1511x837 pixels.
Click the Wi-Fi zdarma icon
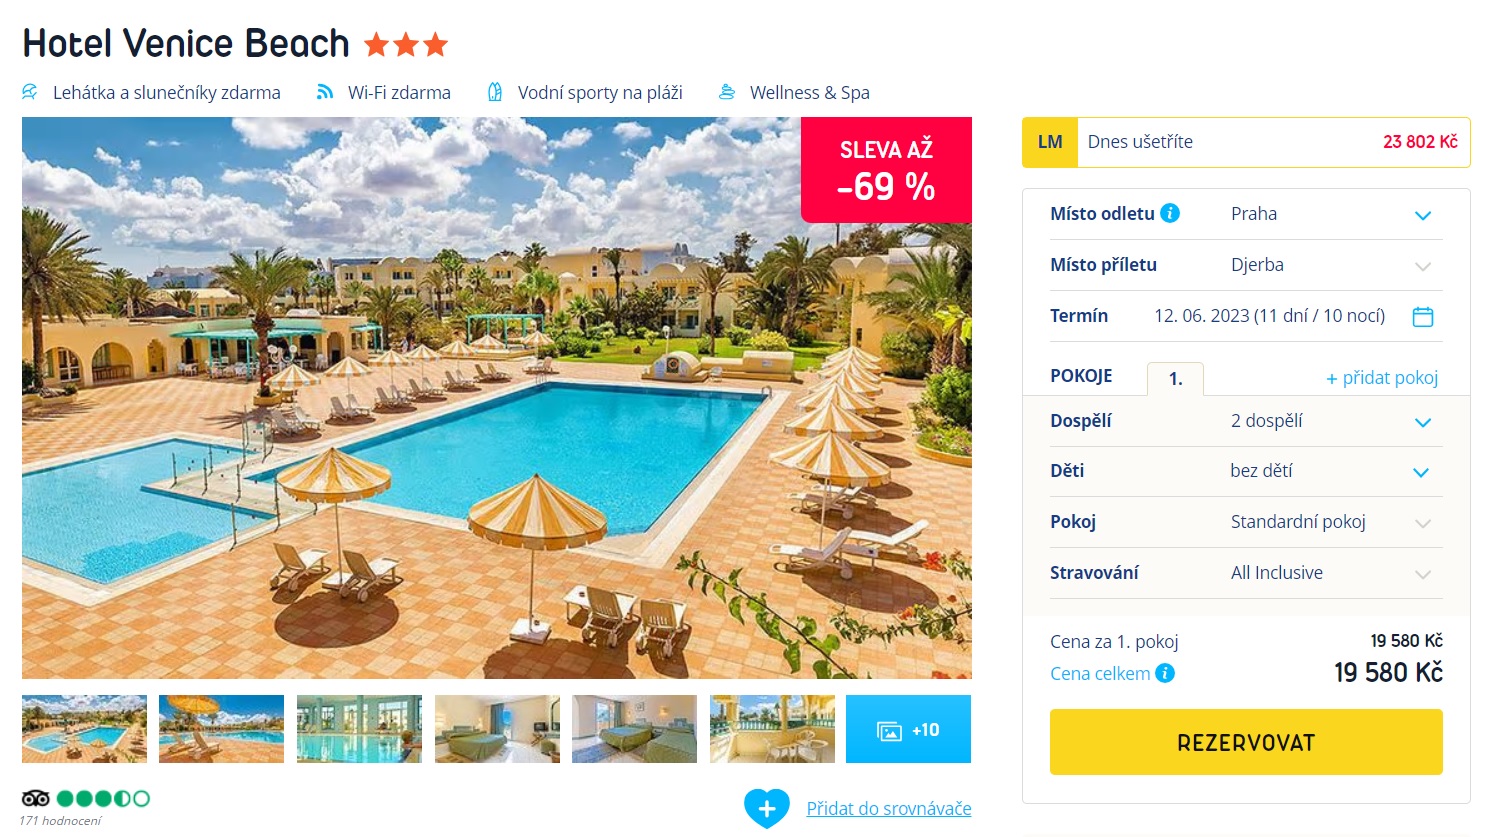click(x=325, y=92)
